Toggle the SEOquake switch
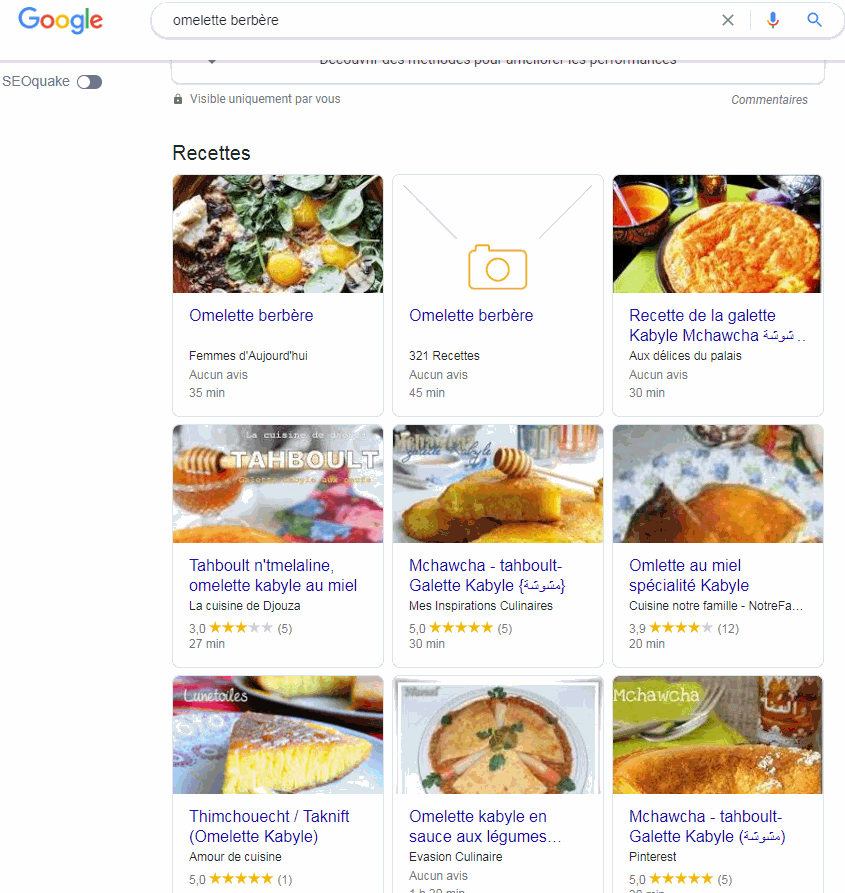Screen dimensions: 845x893 click(x=89, y=82)
